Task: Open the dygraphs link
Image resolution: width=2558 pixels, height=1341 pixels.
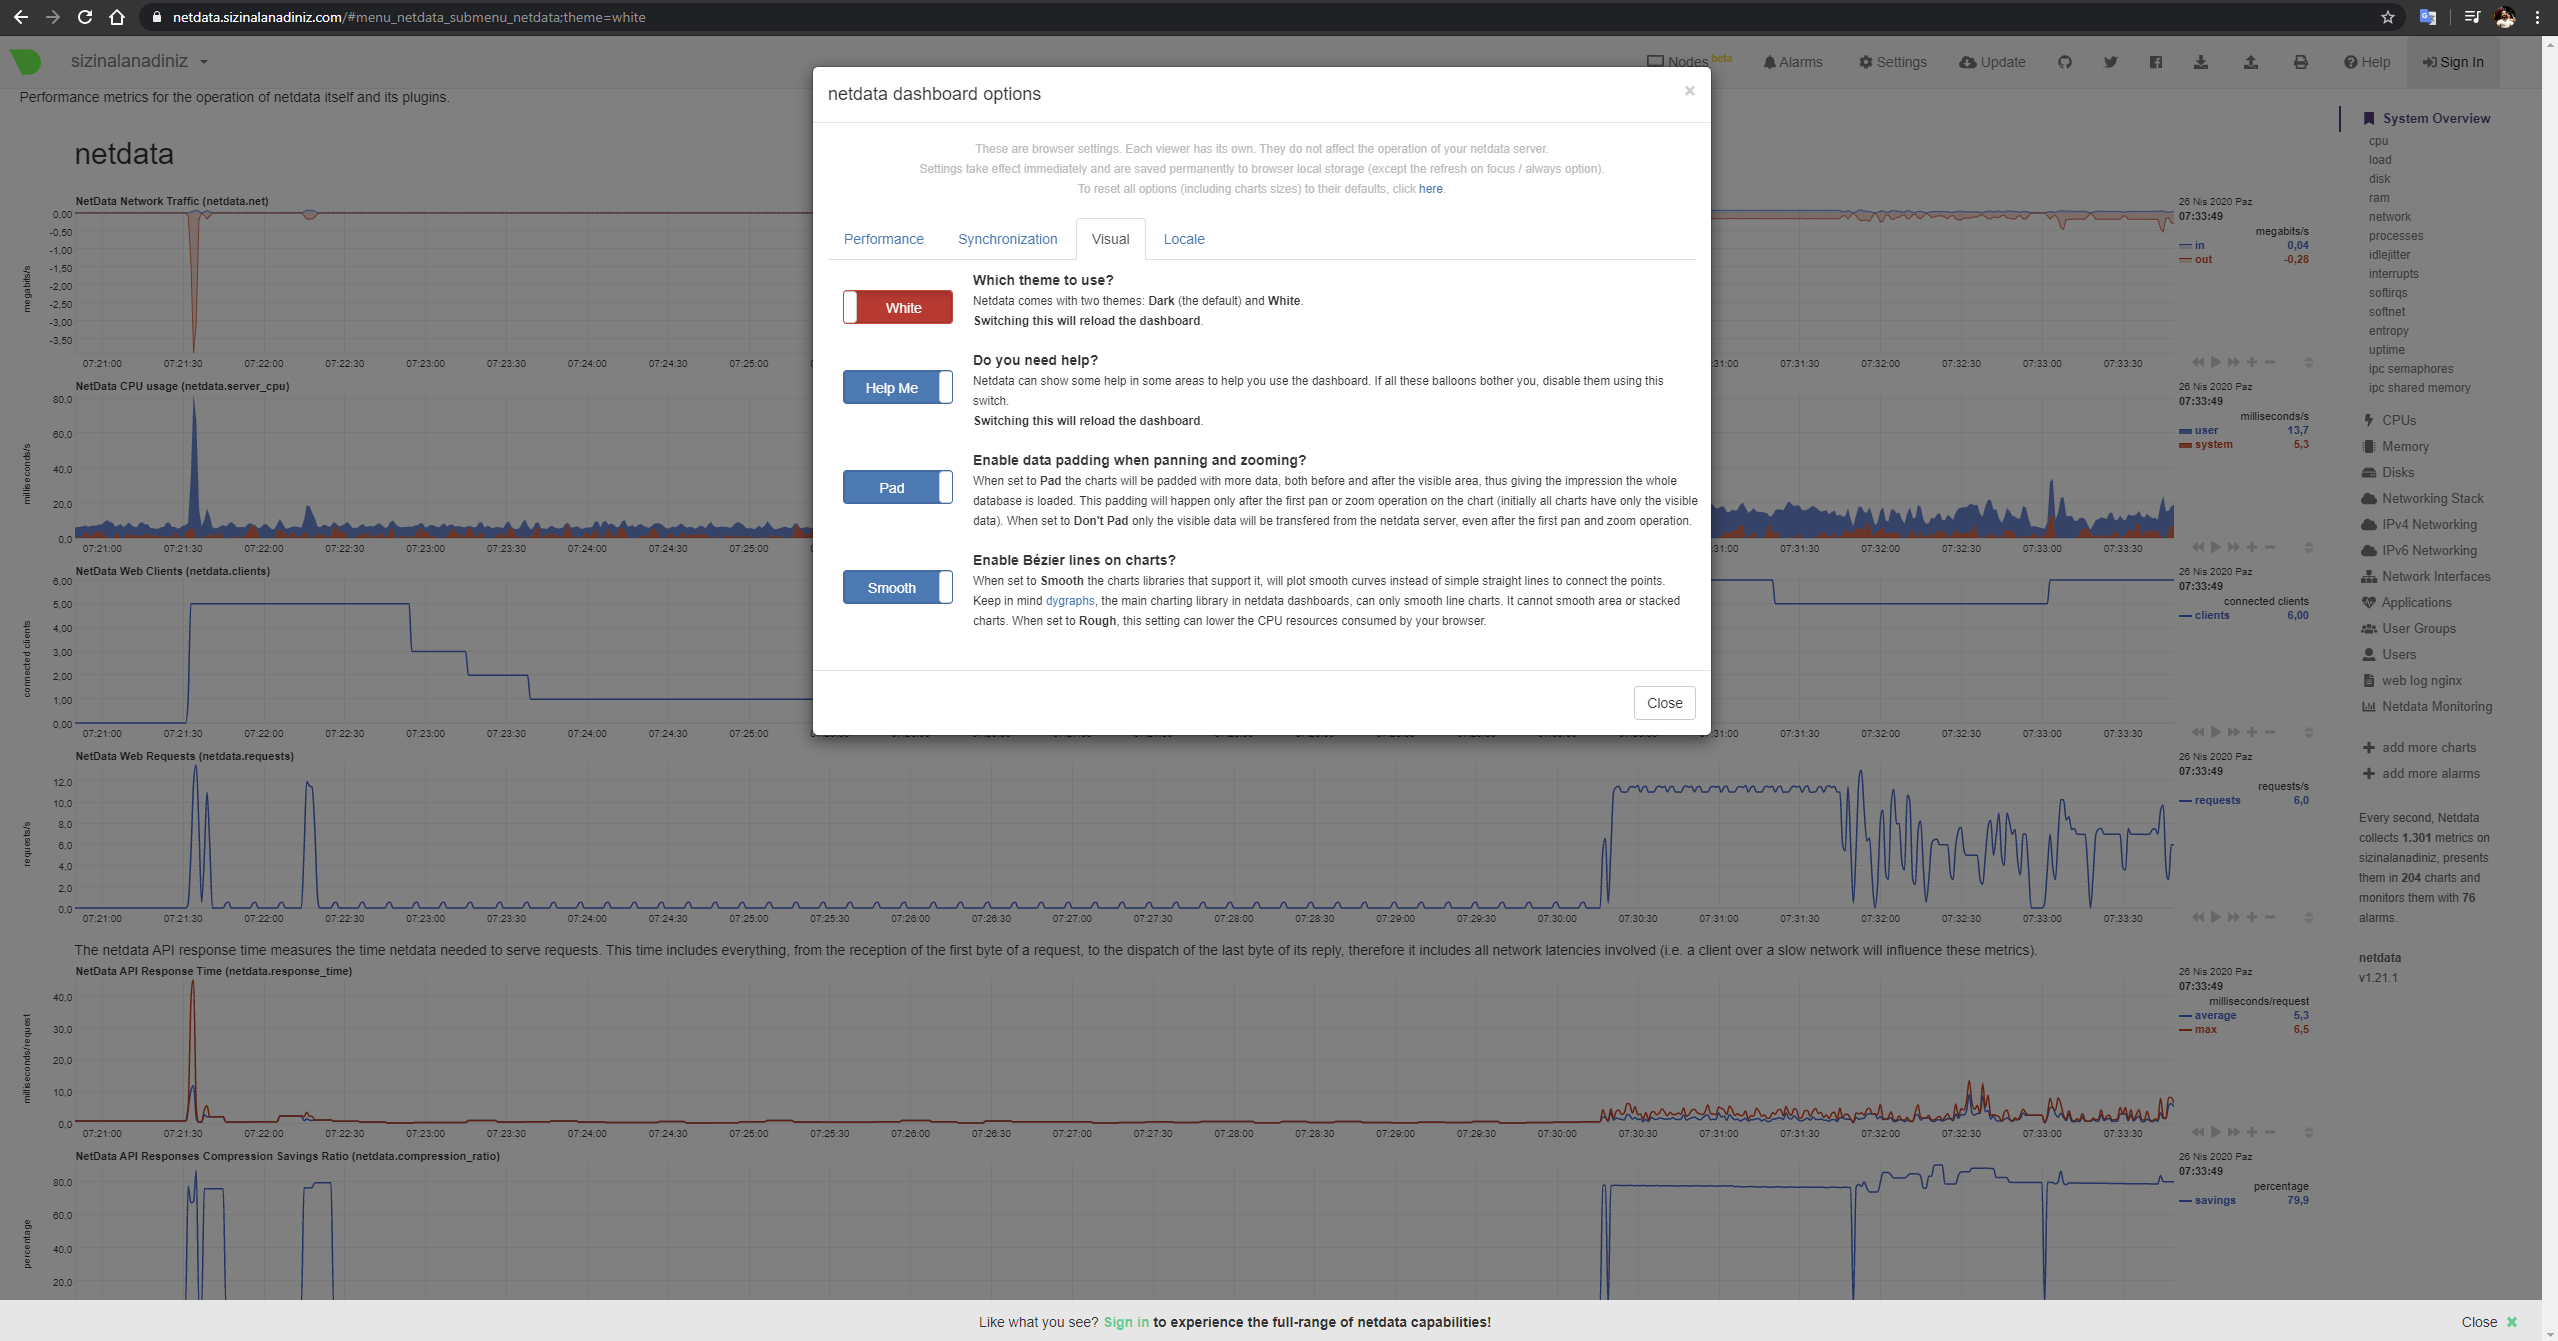Action: click(x=1069, y=601)
